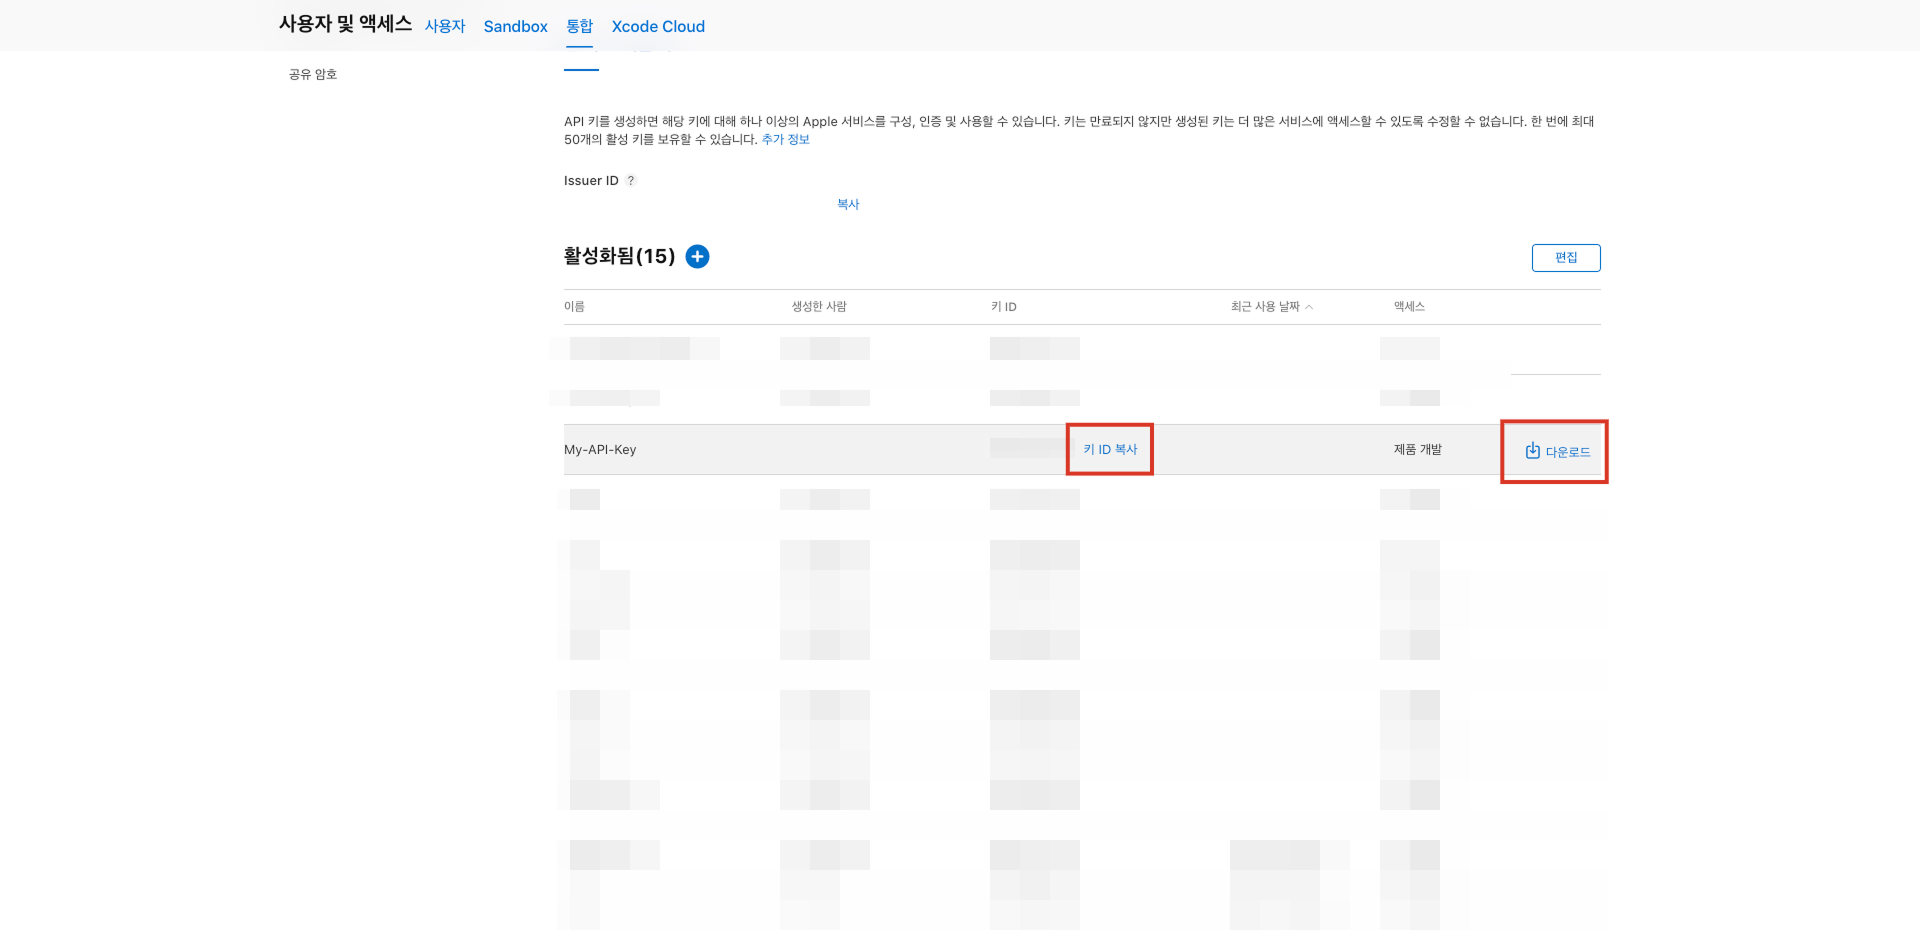Open the 추가 정보 more info link
1920x934 pixels.
tap(785, 140)
